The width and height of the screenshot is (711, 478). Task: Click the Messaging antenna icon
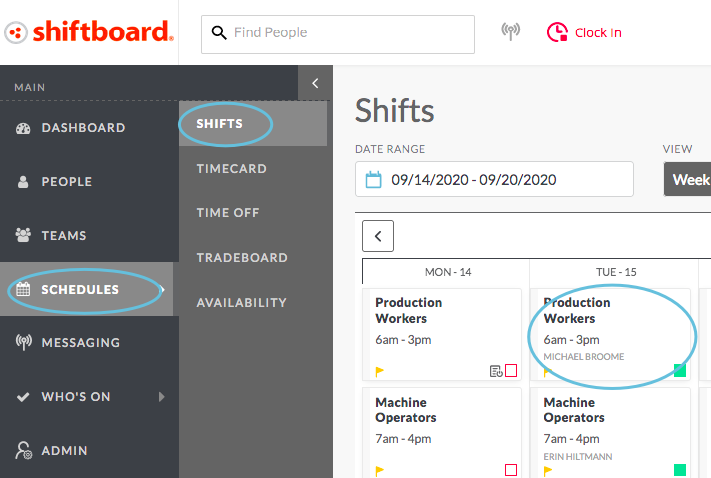point(24,342)
